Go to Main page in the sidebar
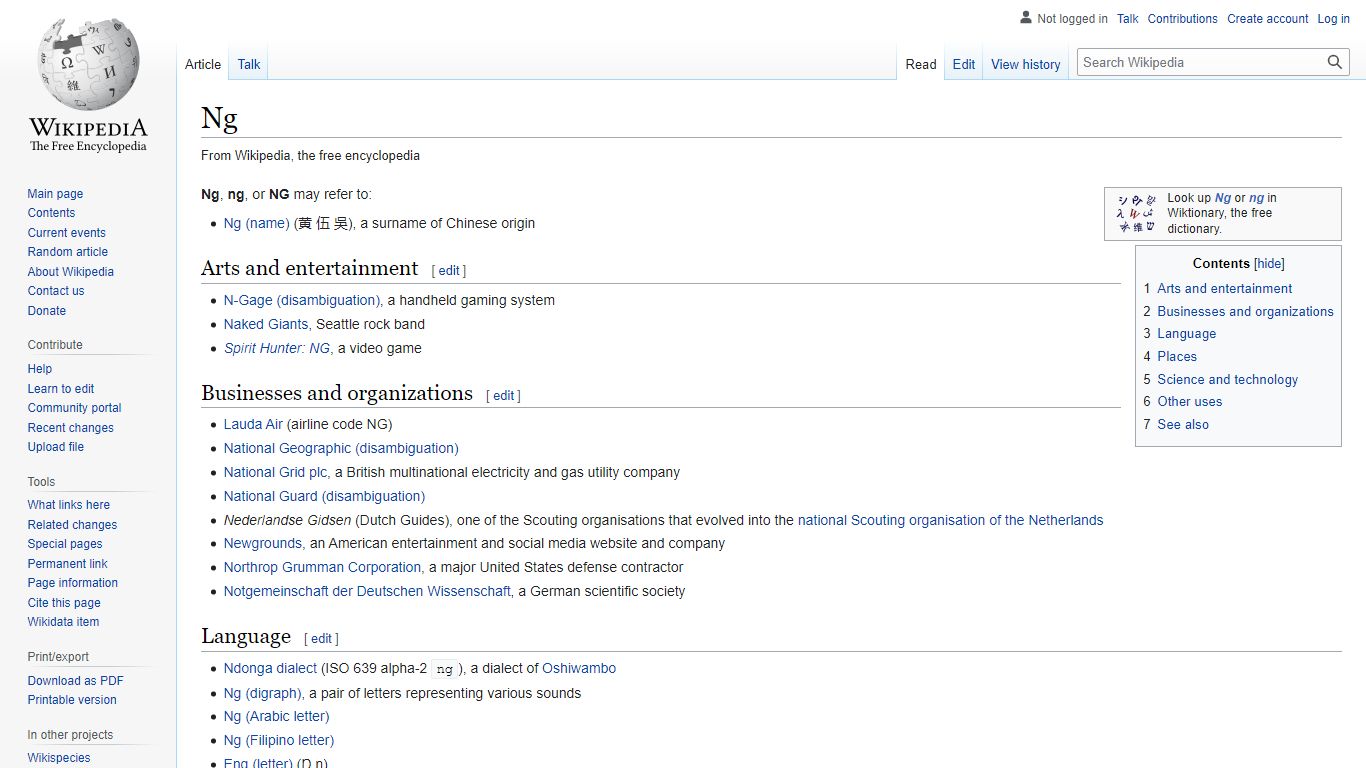 [55, 194]
